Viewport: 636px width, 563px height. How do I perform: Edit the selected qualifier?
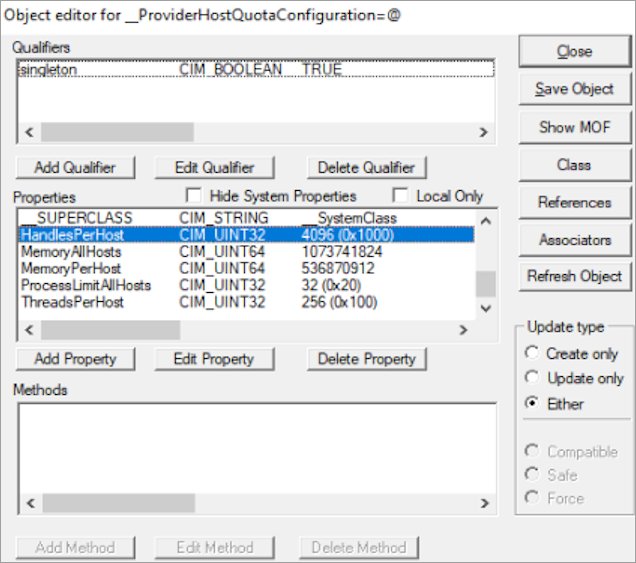pos(215,168)
